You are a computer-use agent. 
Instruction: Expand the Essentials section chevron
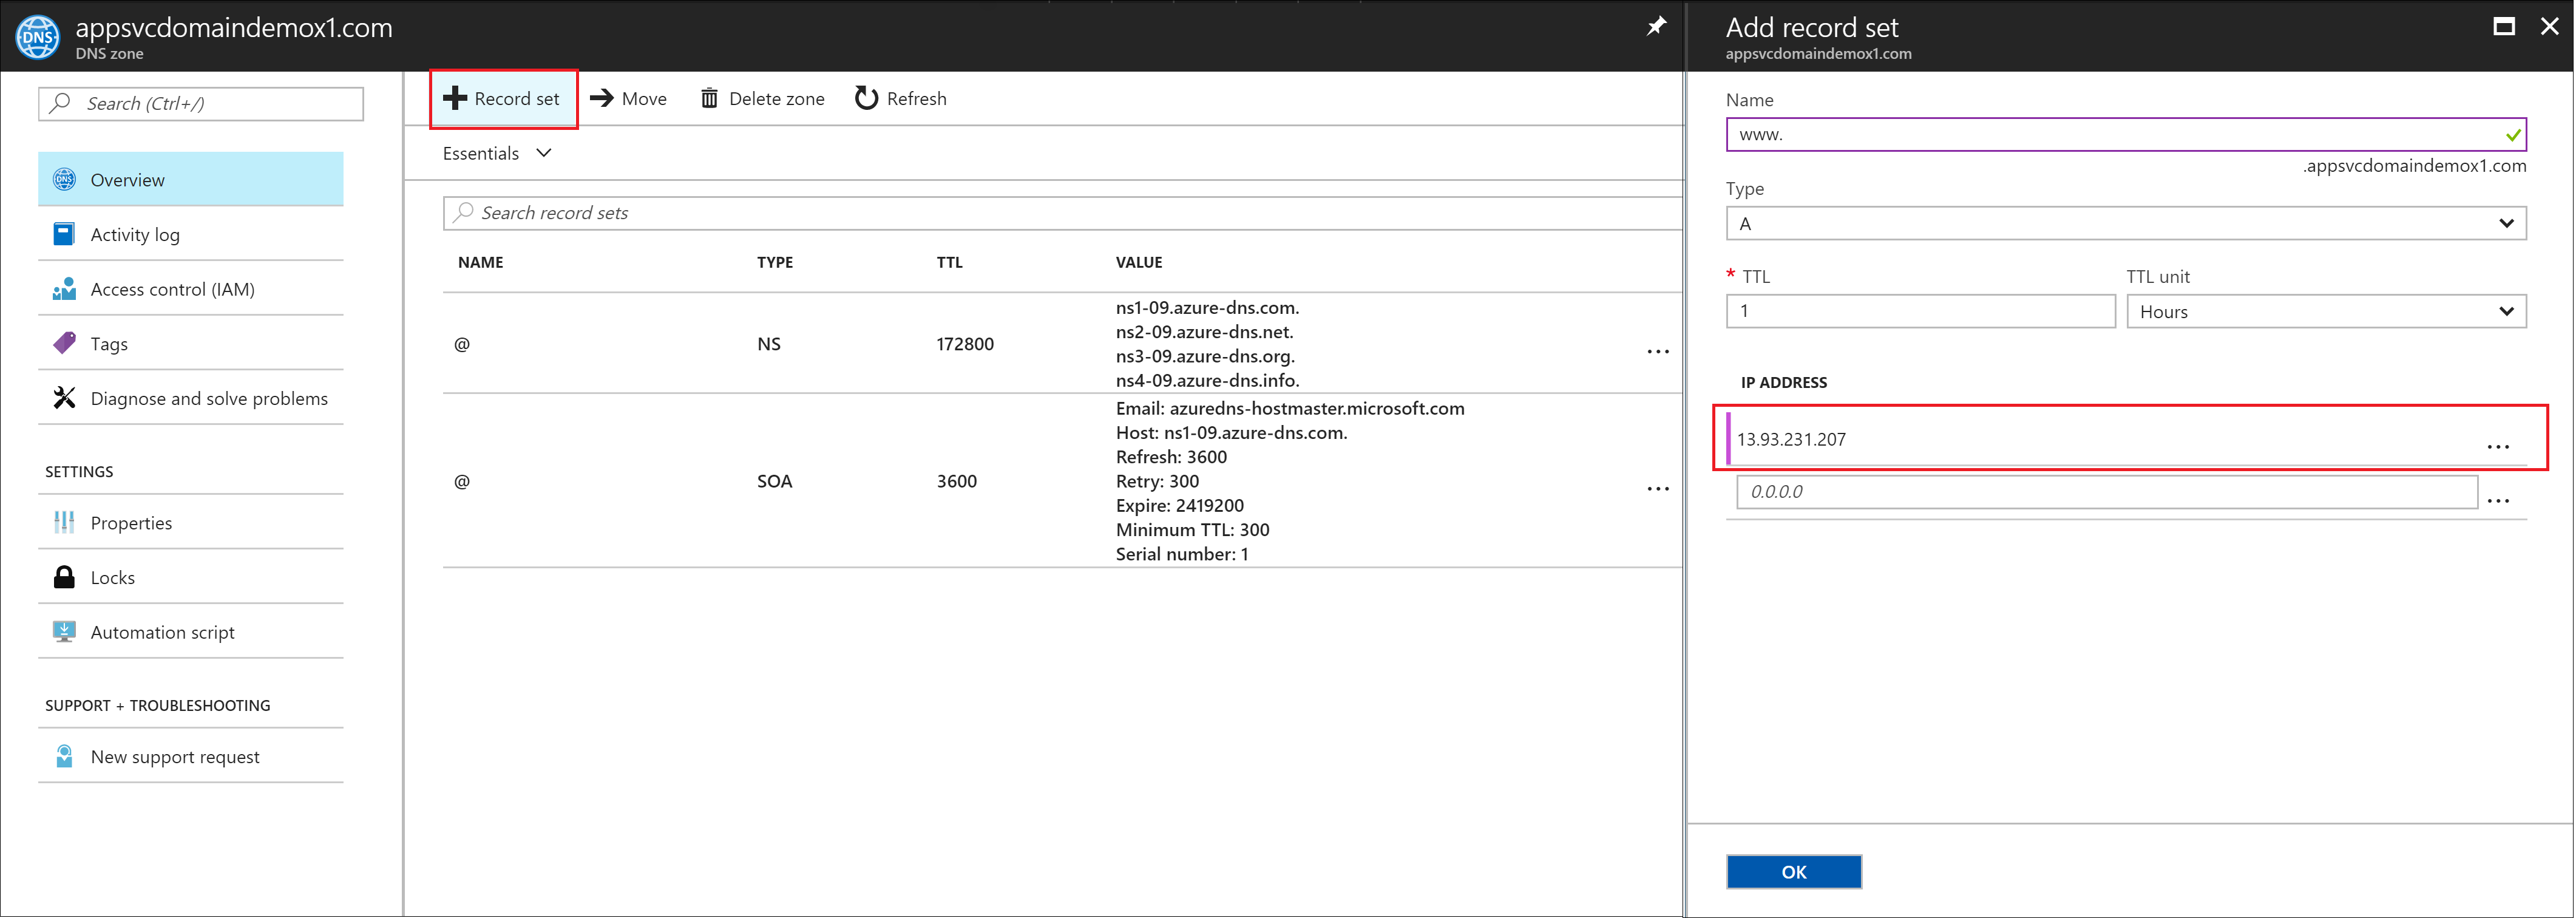tap(544, 153)
